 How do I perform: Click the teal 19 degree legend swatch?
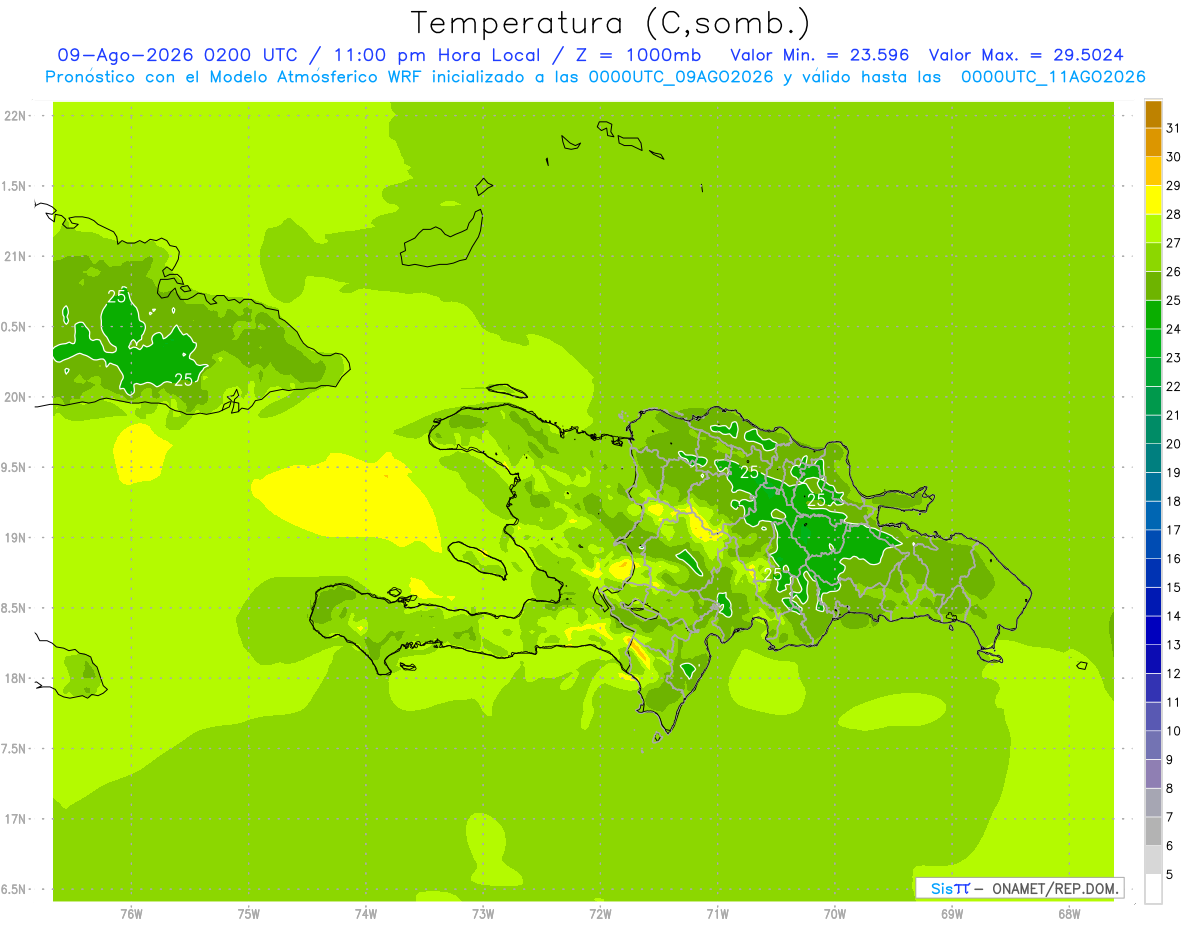[x=1153, y=458]
